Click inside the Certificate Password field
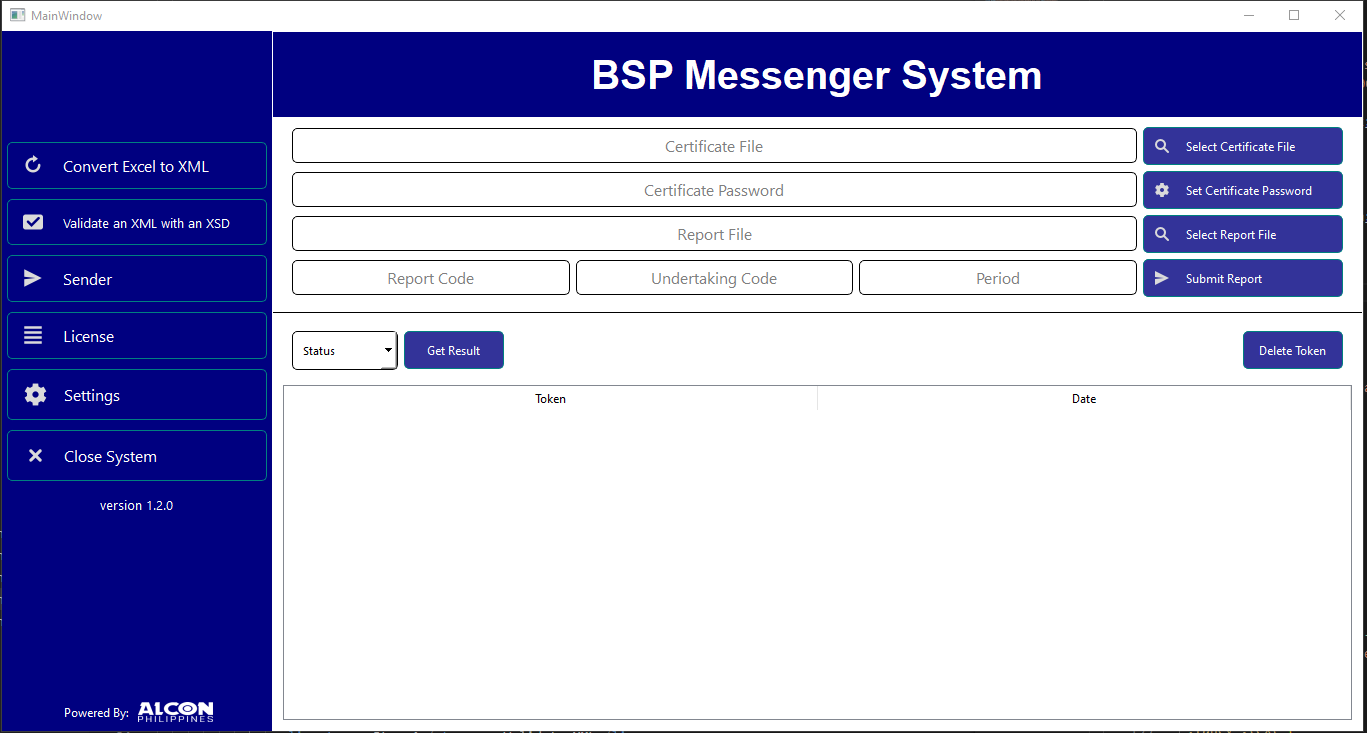This screenshot has width=1367, height=733. (x=713, y=189)
